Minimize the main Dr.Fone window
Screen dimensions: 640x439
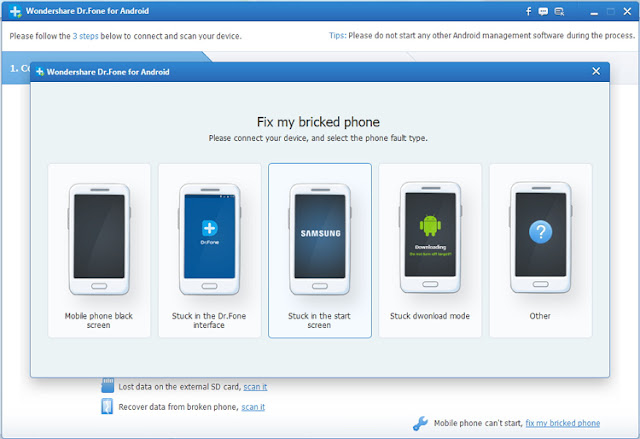[594, 12]
